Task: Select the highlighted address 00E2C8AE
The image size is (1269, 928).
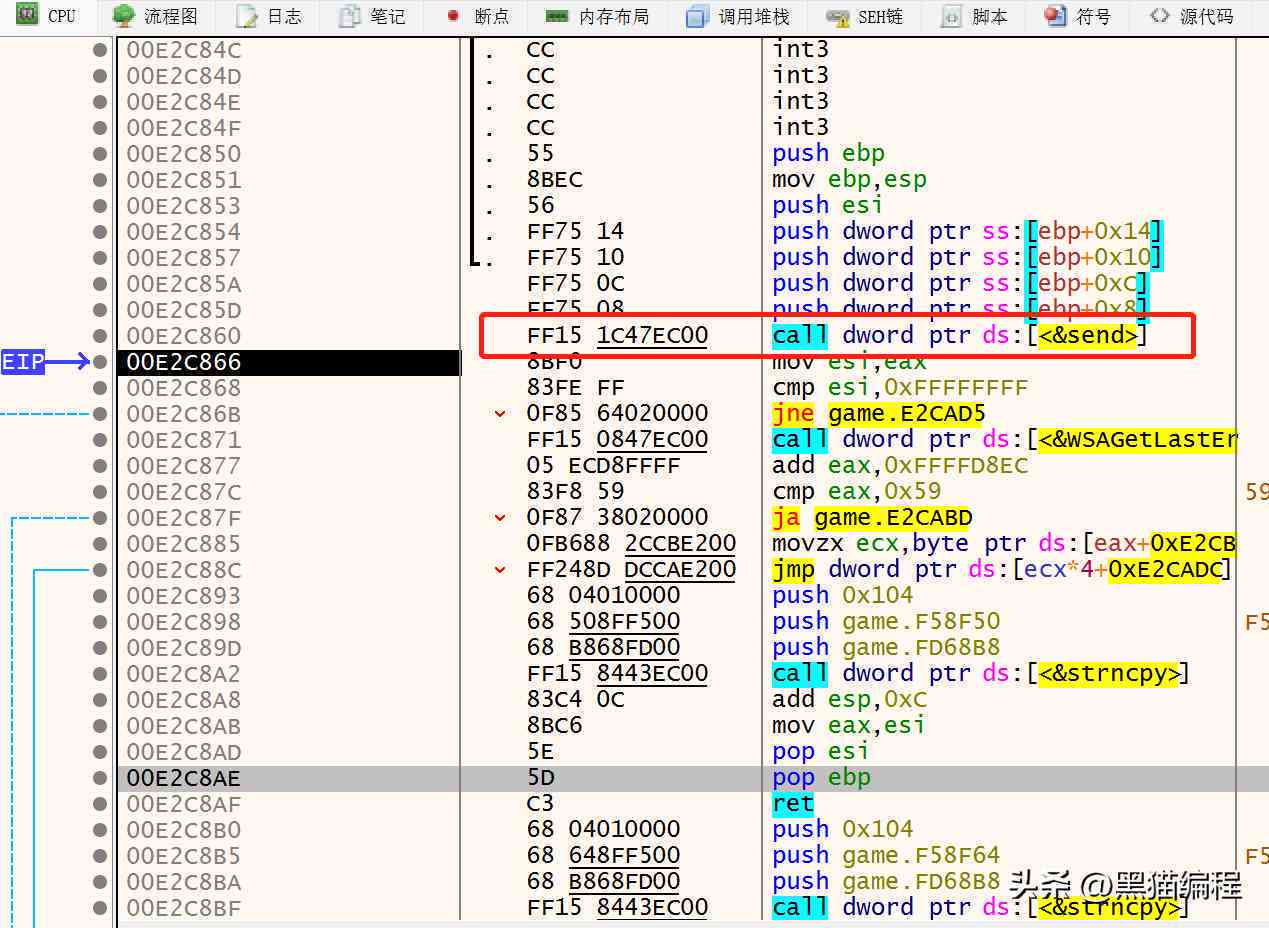Action: click(184, 778)
